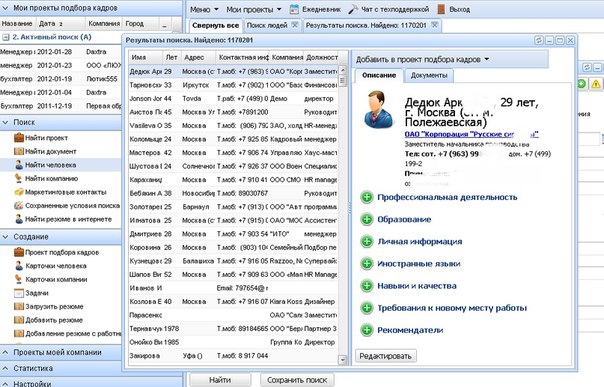Select the Тарновски 33 Иркутск row
The height and width of the screenshot is (387, 604).
[233, 85]
